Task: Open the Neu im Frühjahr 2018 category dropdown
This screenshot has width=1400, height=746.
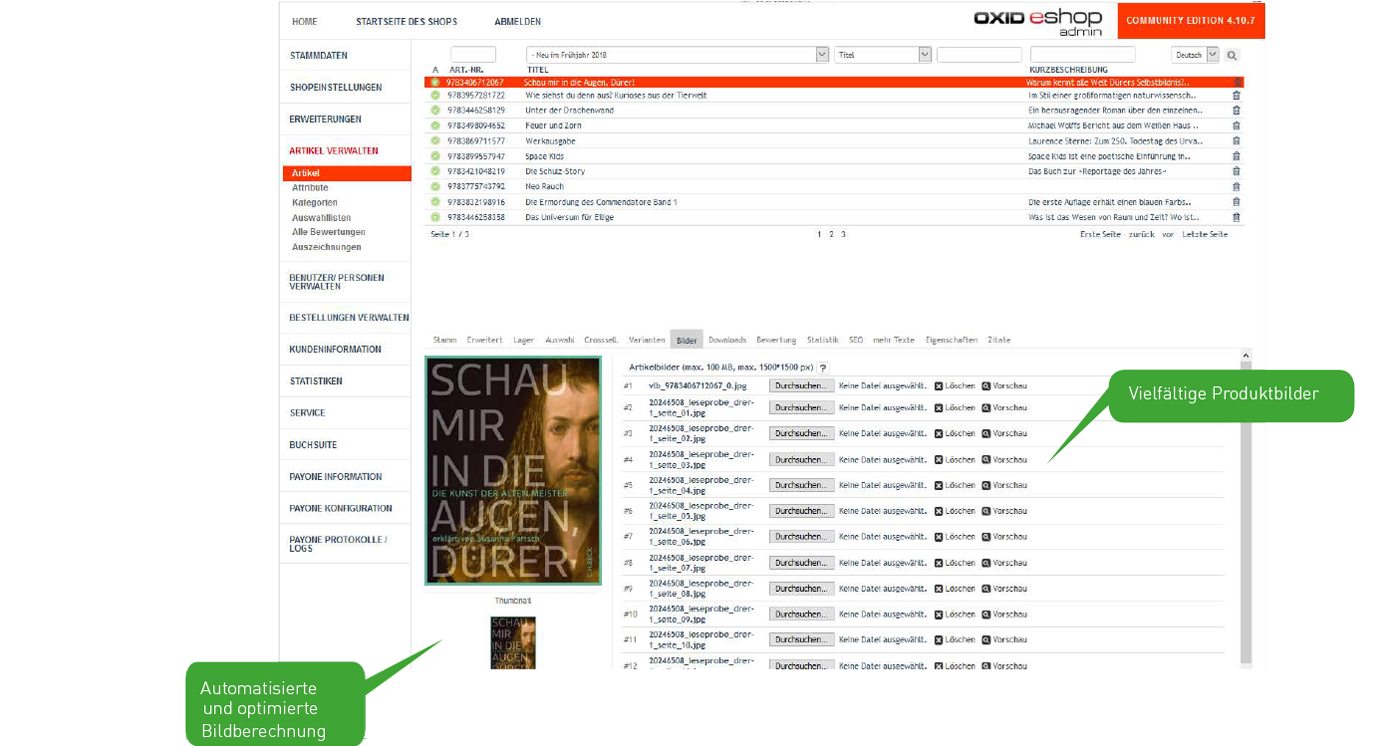Action: click(x=677, y=55)
